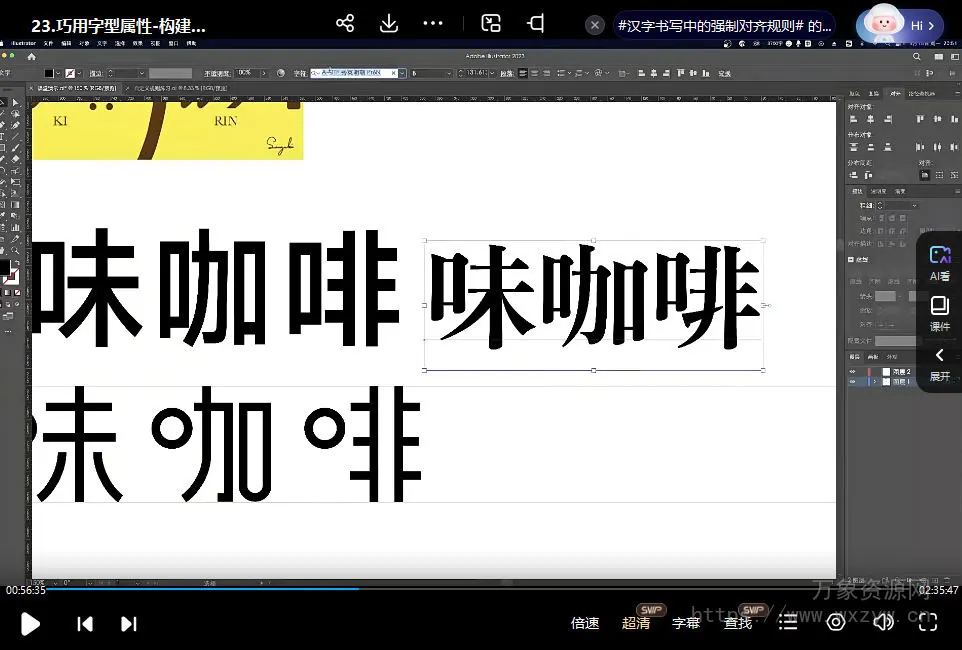This screenshot has width=962, height=650.
Task: Click the share icon in the top bar
Action: [345, 24]
